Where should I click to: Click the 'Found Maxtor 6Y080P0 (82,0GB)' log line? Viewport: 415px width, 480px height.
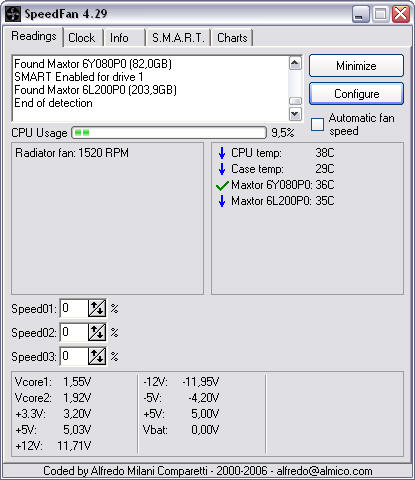pos(93,64)
